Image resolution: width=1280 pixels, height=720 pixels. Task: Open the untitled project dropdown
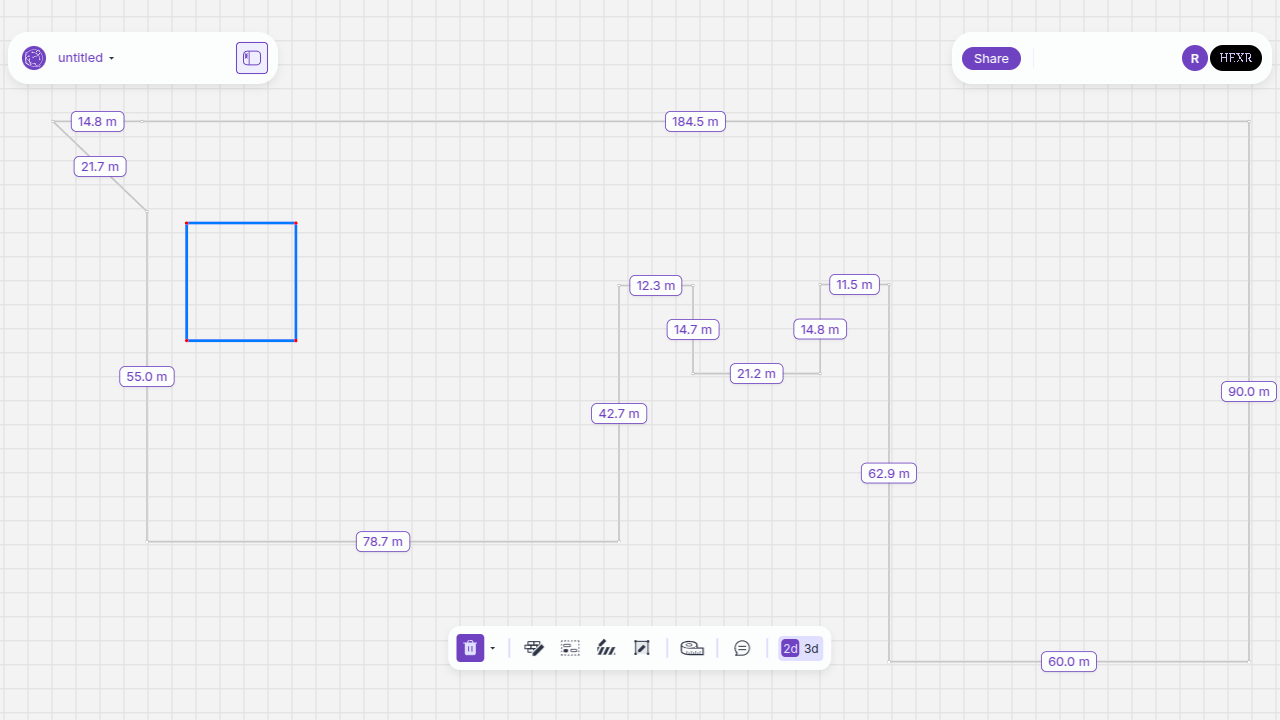point(86,58)
